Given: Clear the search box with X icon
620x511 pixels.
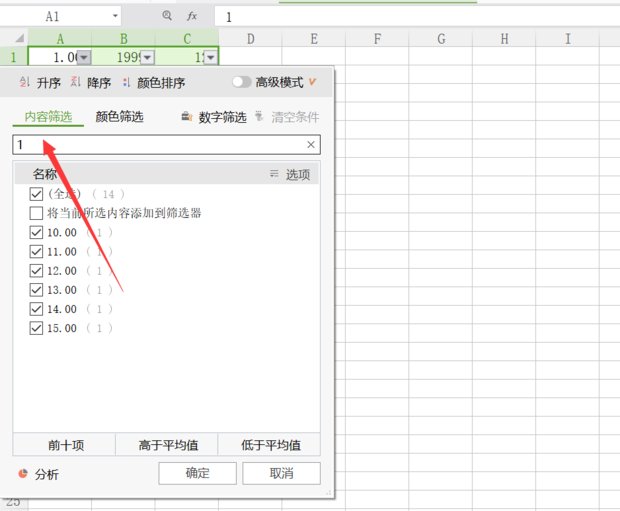Looking at the screenshot, I should click(311, 145).
